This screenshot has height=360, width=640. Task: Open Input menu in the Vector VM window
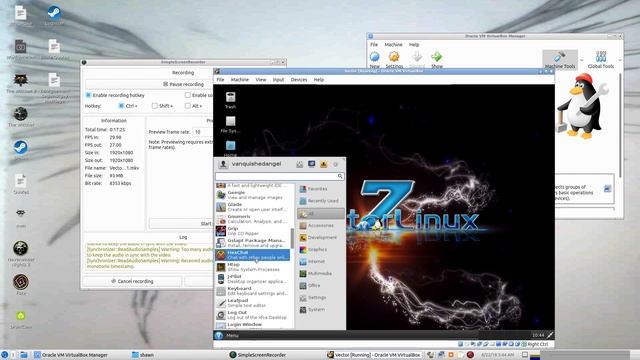pos(278,80)
